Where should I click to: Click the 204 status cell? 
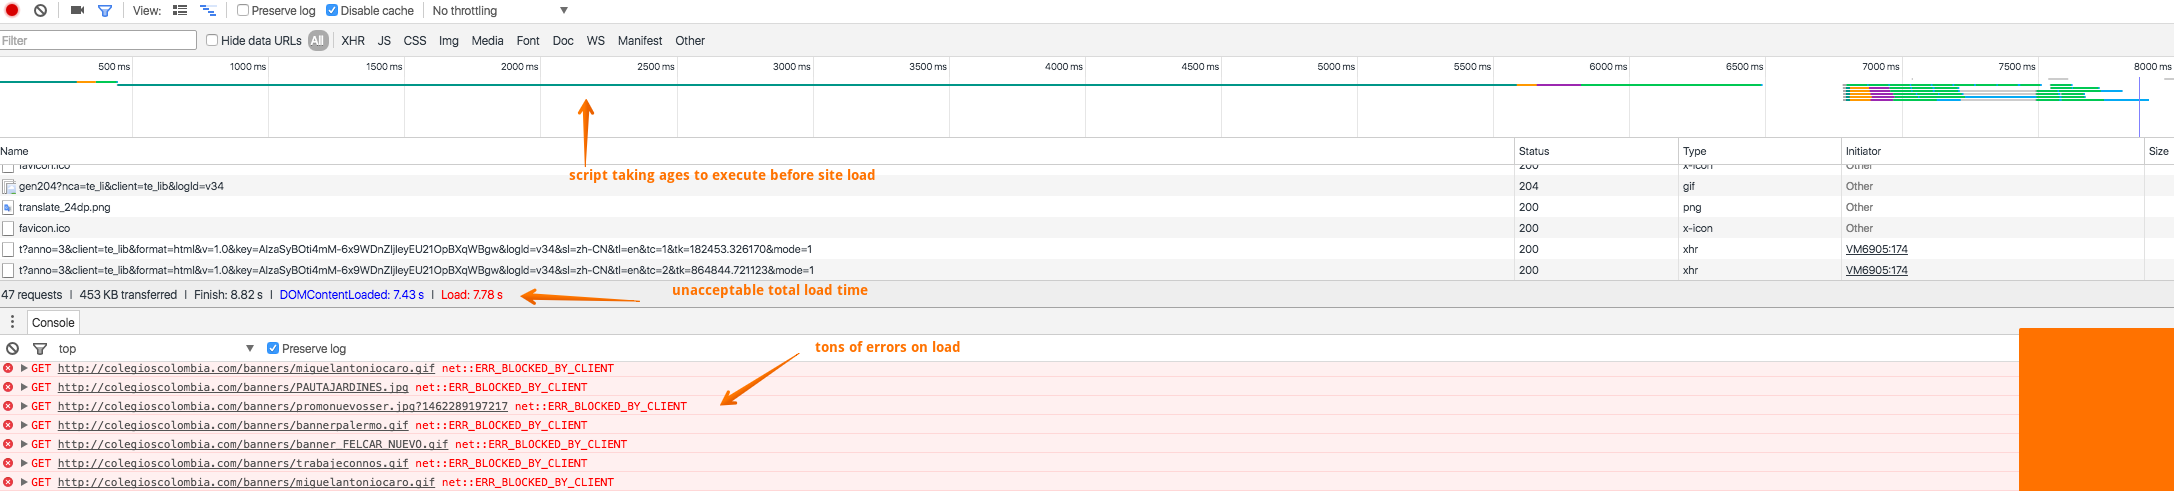[x=1597, y=186]
